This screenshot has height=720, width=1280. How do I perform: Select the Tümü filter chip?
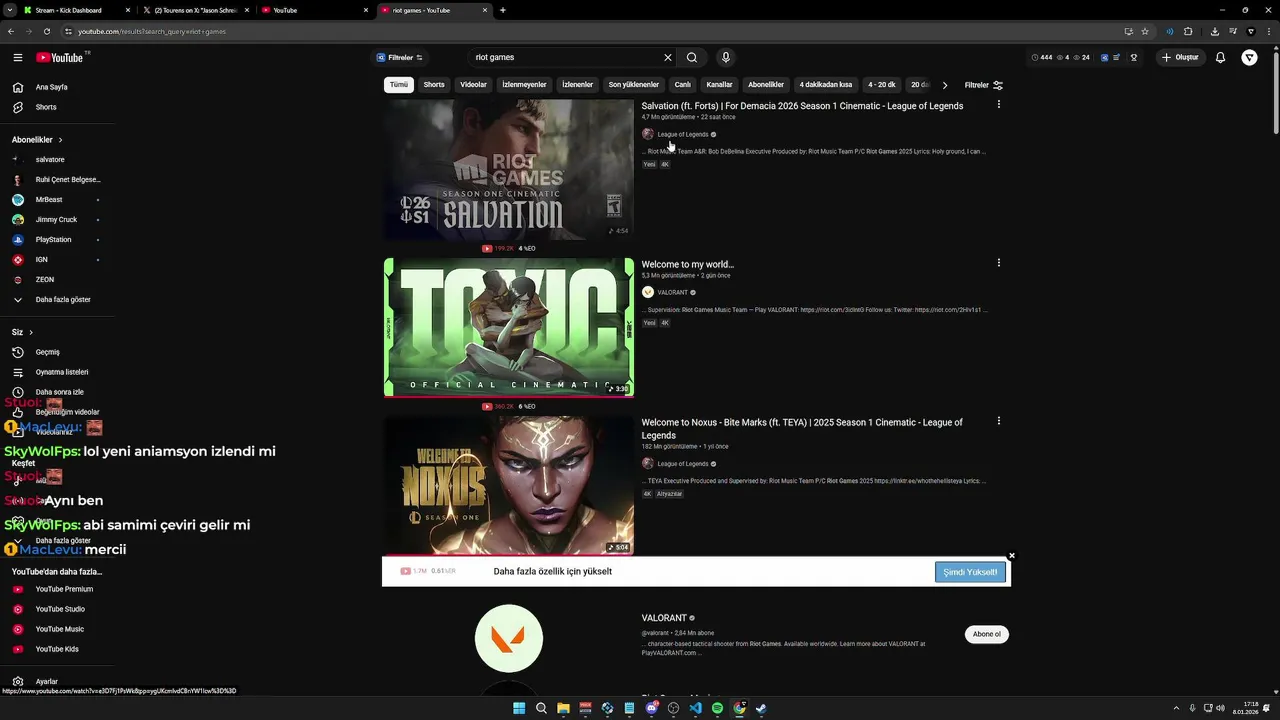click(x=399, y=85)
